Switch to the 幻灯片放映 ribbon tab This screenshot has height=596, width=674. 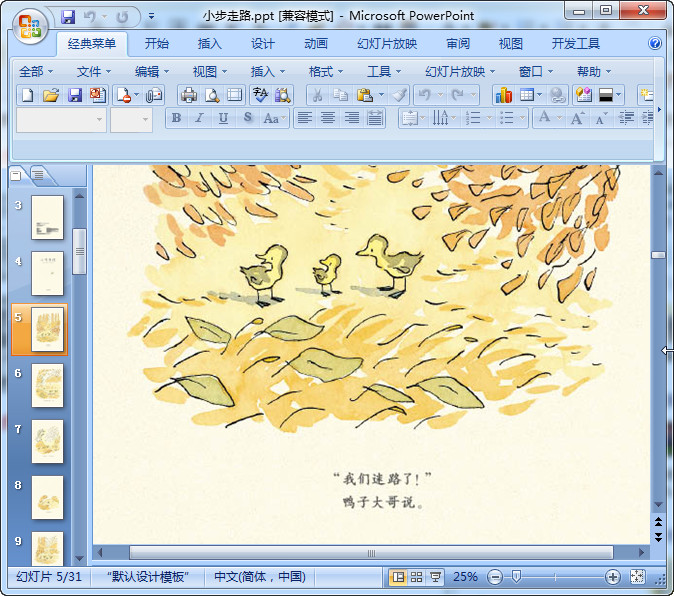(387, 43)
